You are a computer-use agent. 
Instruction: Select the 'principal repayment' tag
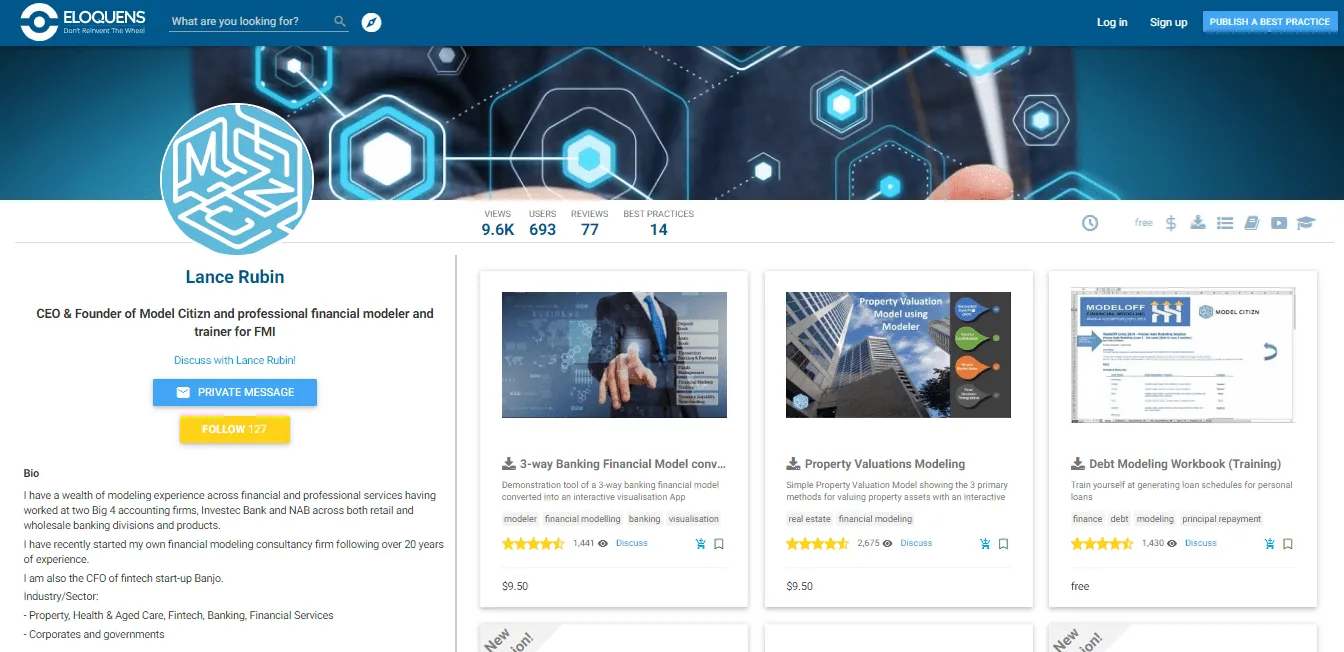[1222, 519]
